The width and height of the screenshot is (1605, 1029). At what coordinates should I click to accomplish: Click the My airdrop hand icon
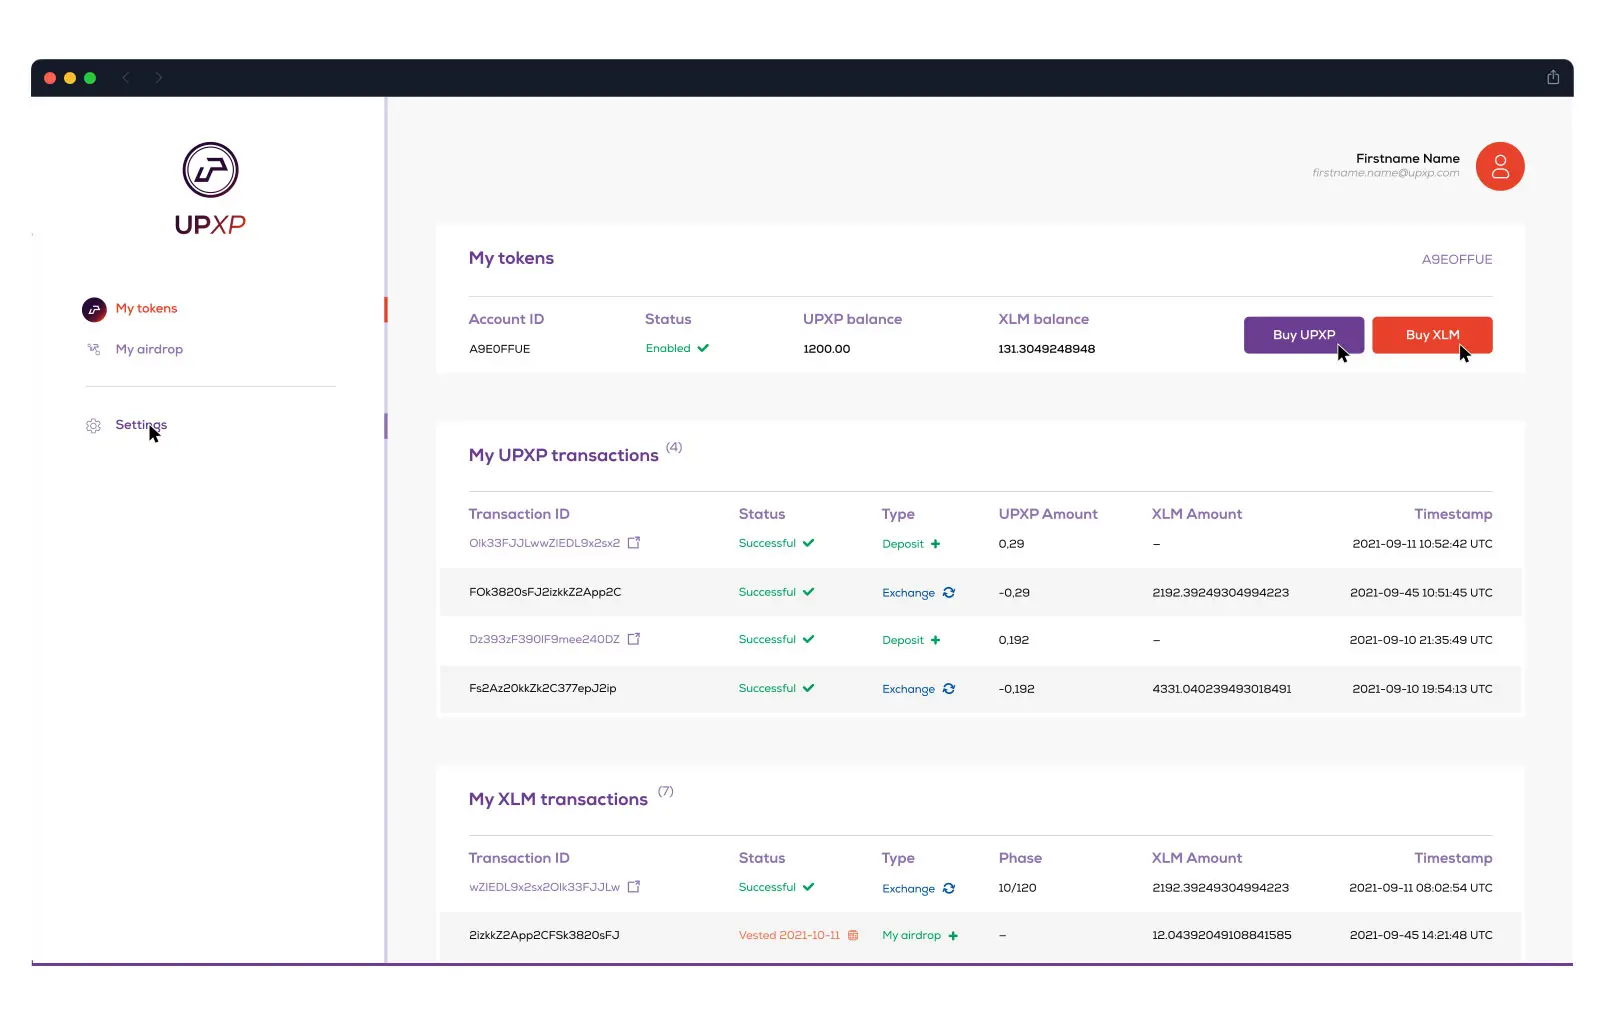tap(93, 349)
